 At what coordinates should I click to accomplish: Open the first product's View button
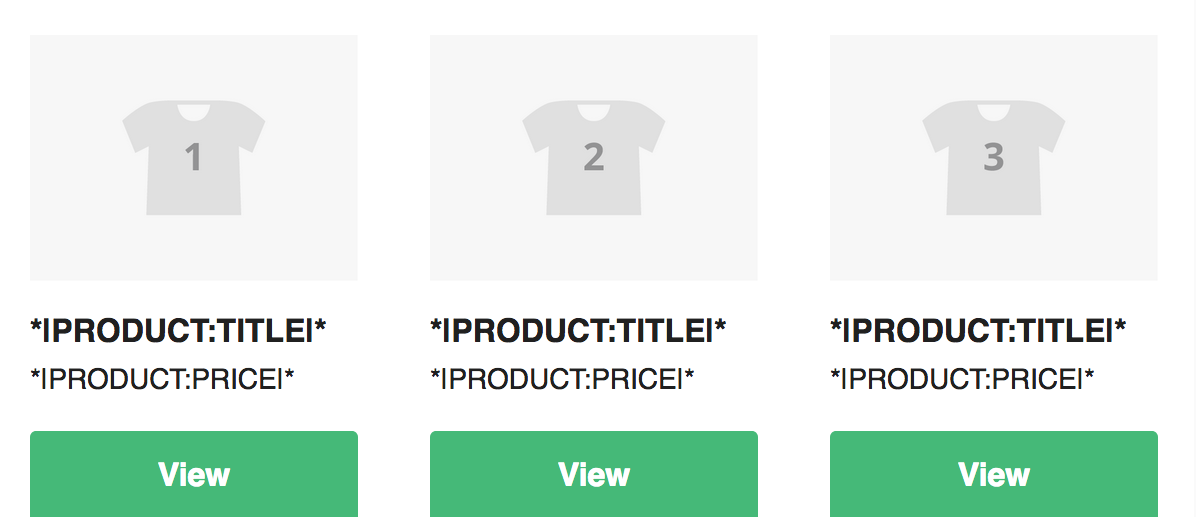coord(194,474)
